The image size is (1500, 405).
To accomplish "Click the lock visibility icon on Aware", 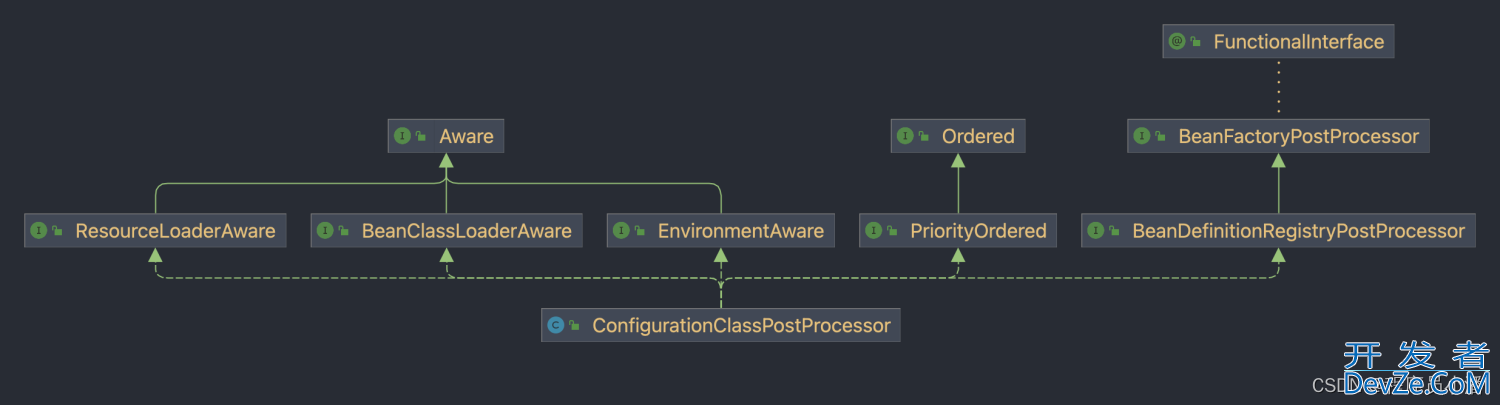I will pos(421,137).
